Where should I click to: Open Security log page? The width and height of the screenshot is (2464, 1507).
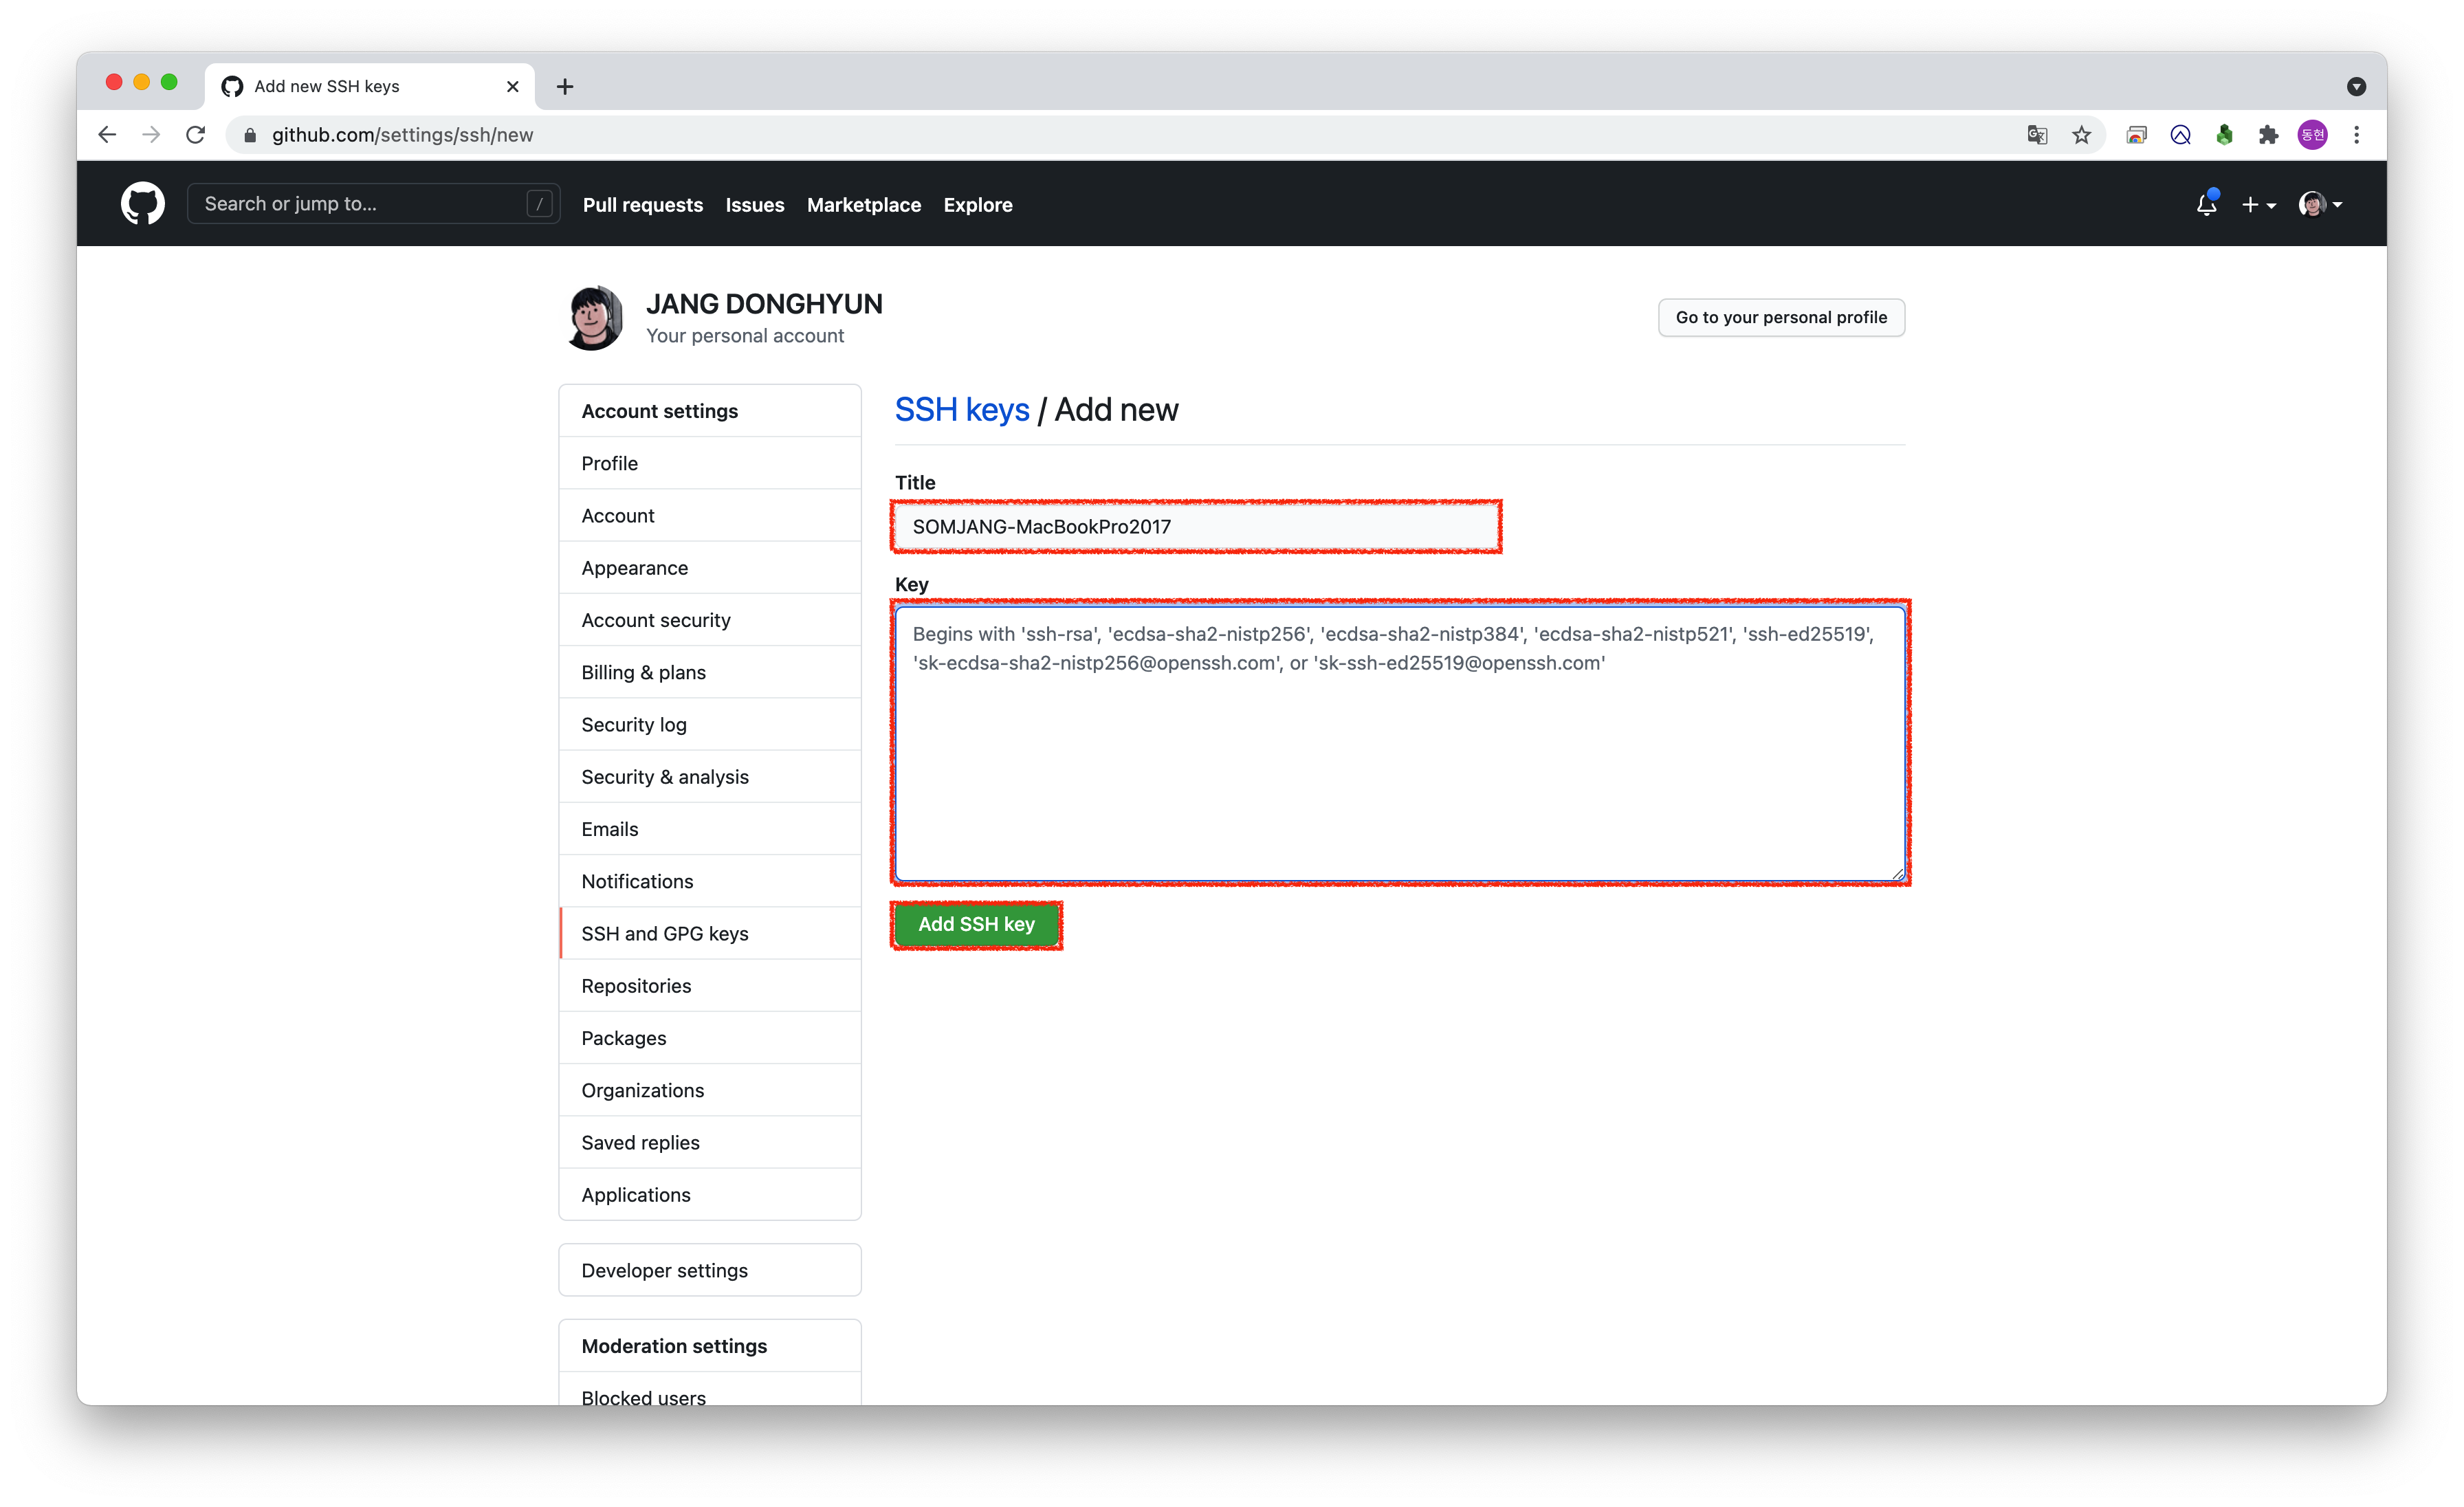coord(710,724)
